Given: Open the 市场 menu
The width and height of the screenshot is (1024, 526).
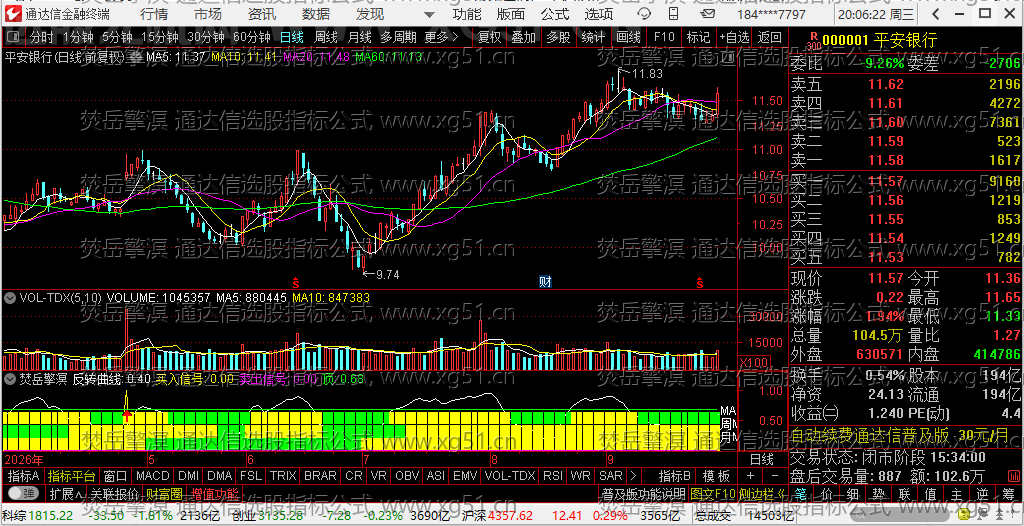Looking at the screenshot, I should [x=208, y=14].
